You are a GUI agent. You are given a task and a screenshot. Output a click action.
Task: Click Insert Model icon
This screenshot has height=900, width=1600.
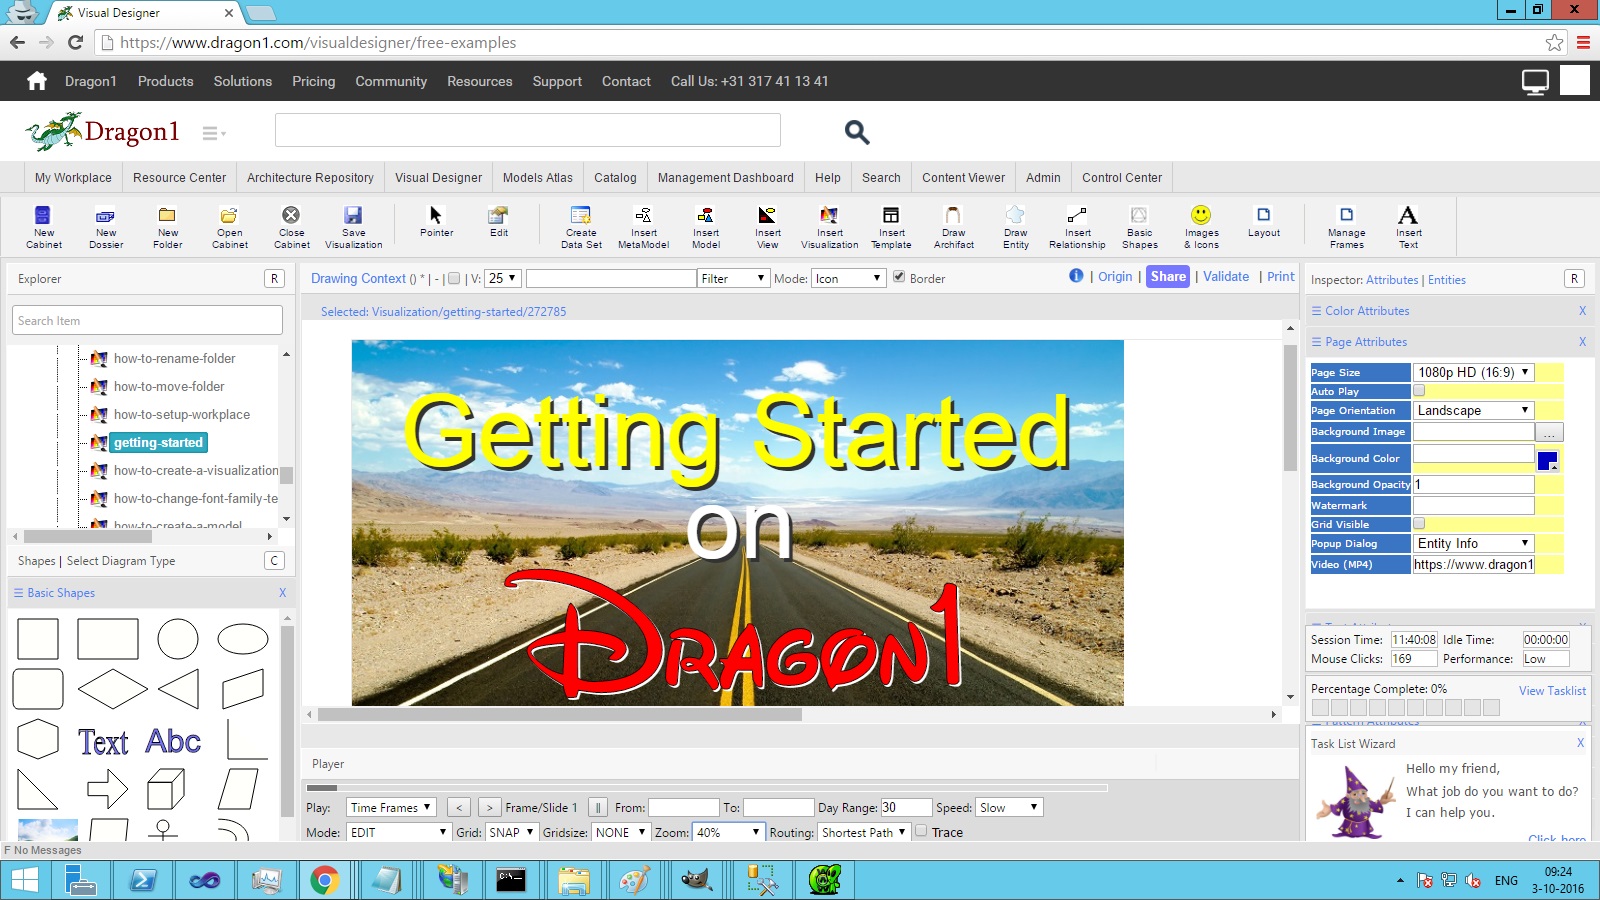click(x=705, y=226)
